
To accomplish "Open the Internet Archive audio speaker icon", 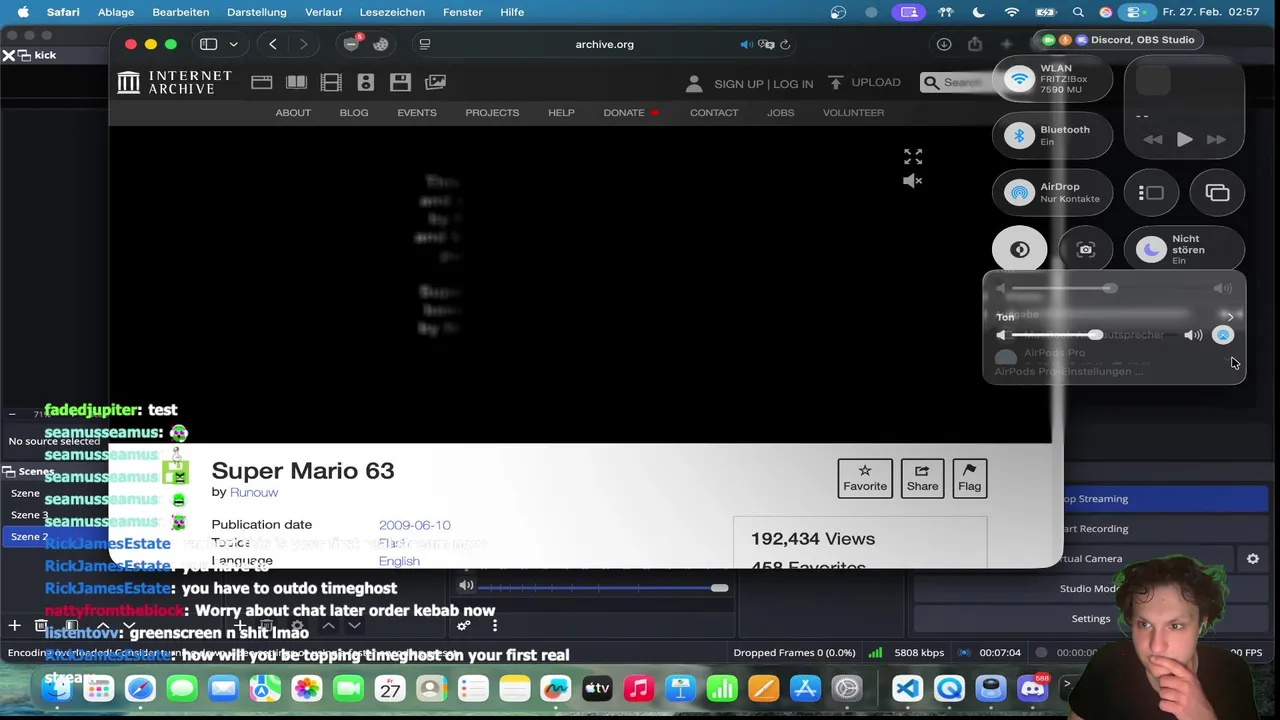I will (x=366, y=83).
